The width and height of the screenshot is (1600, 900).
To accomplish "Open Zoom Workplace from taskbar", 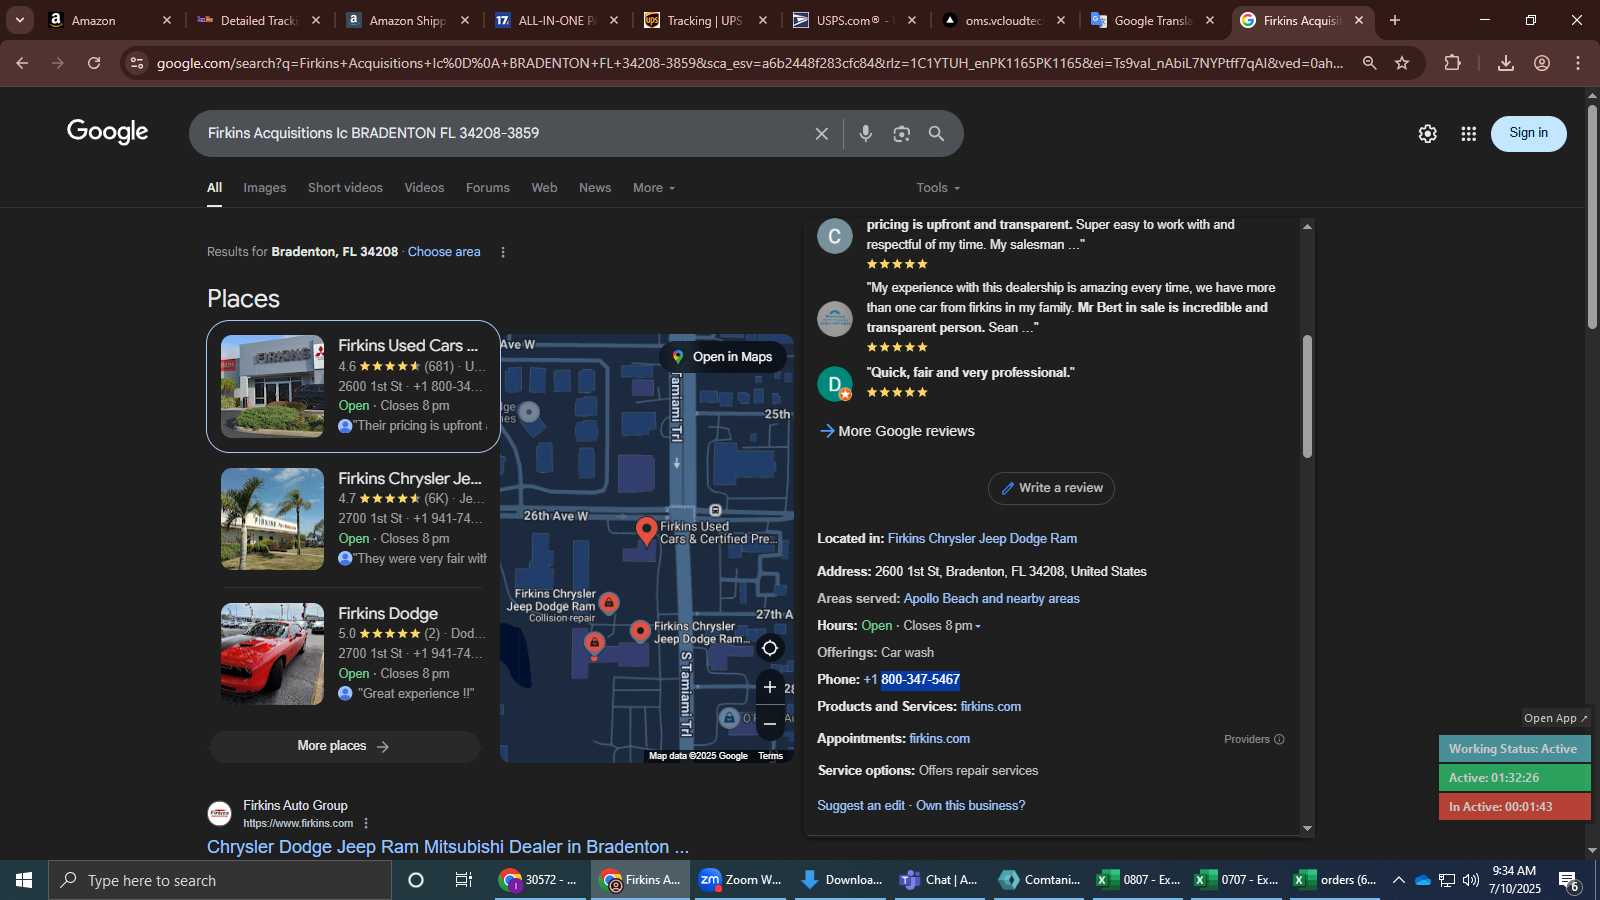I will pos(740,880).
